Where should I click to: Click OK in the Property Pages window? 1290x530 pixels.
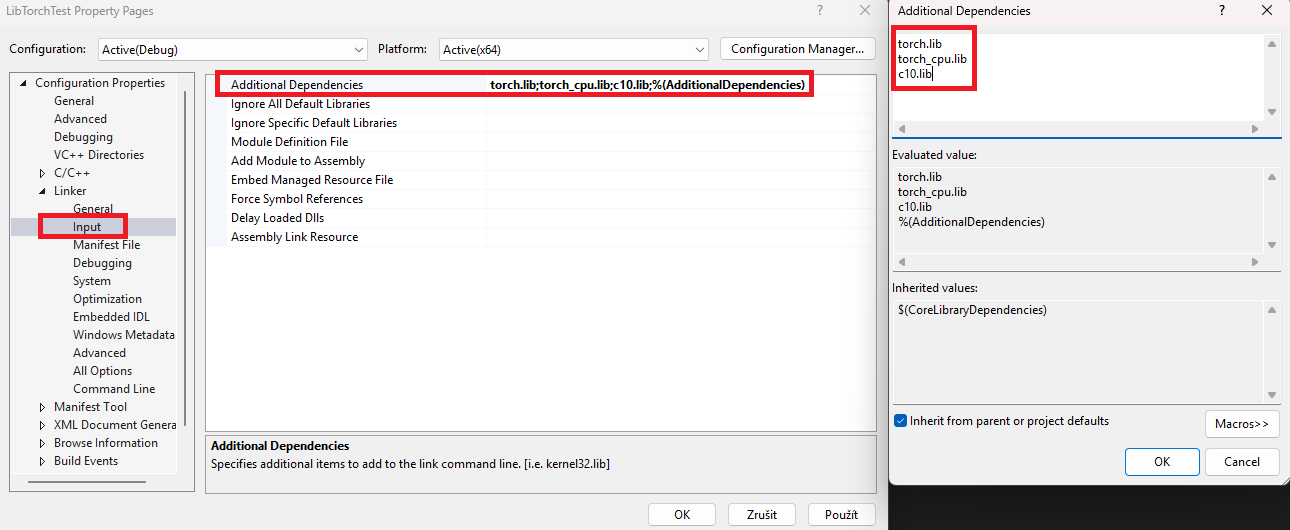[x=681, y=515]
